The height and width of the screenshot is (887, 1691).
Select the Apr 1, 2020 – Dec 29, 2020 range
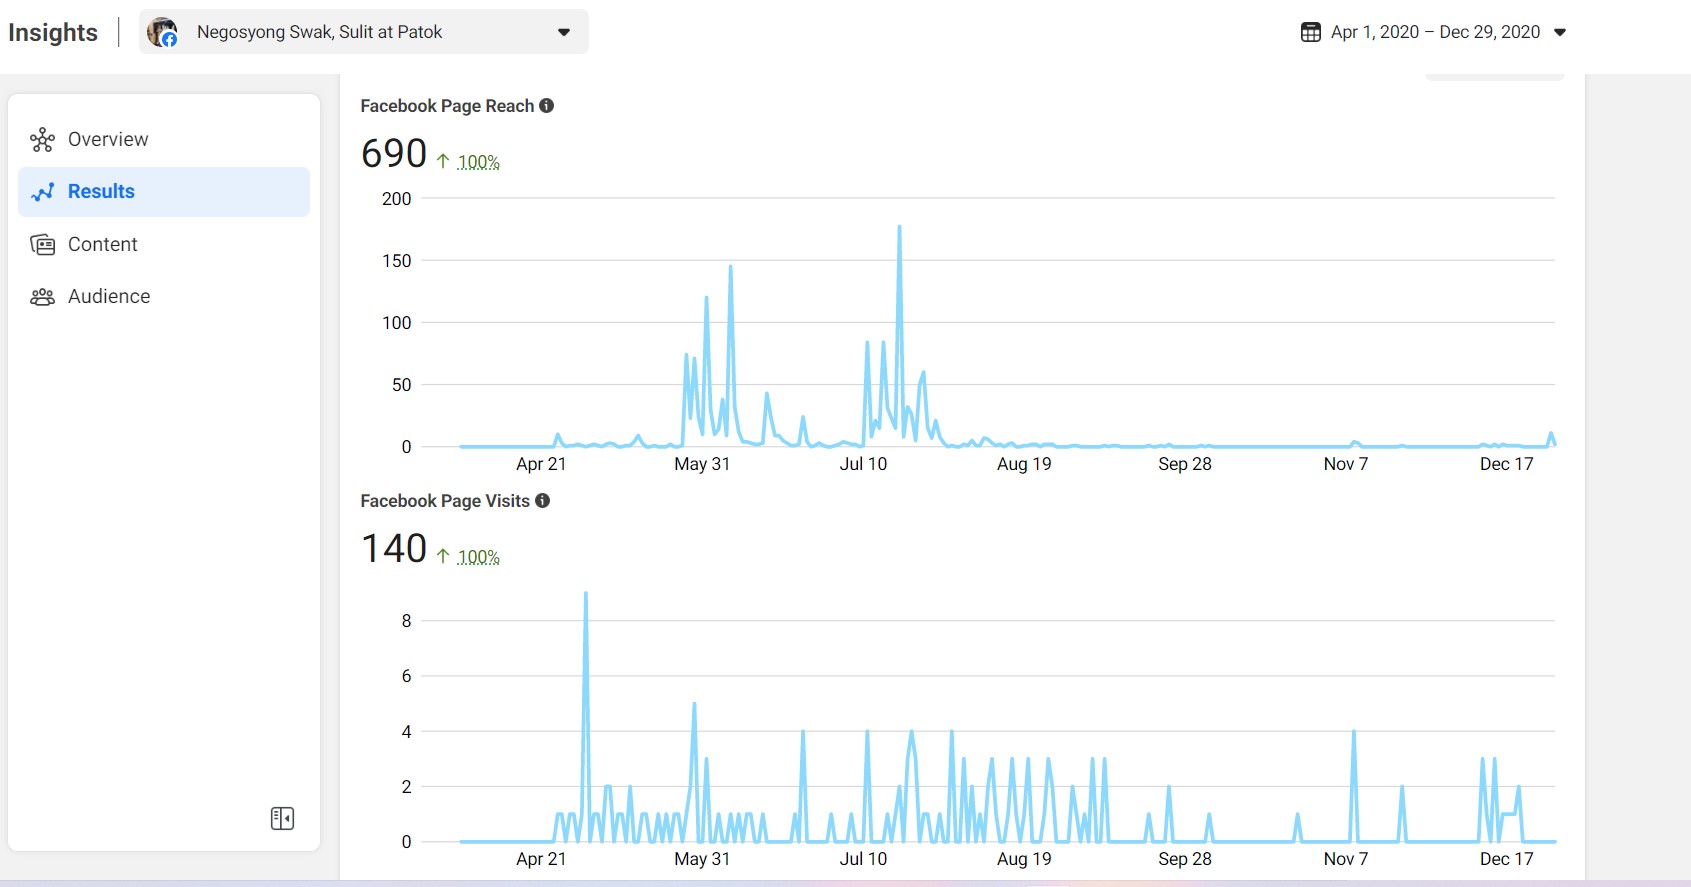click(x=1435, y=32)
